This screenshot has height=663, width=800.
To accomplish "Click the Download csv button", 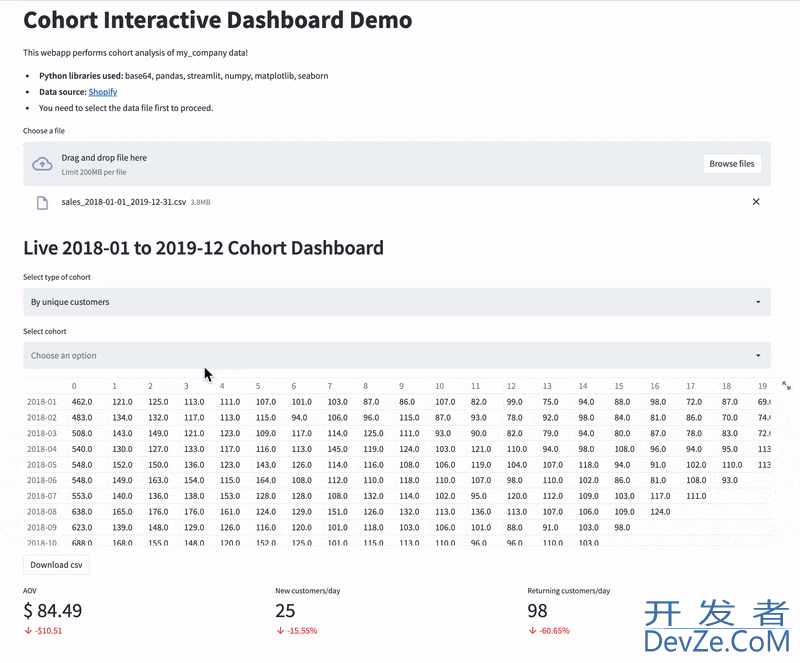I will pyautogui.click(x=56, y=564).
